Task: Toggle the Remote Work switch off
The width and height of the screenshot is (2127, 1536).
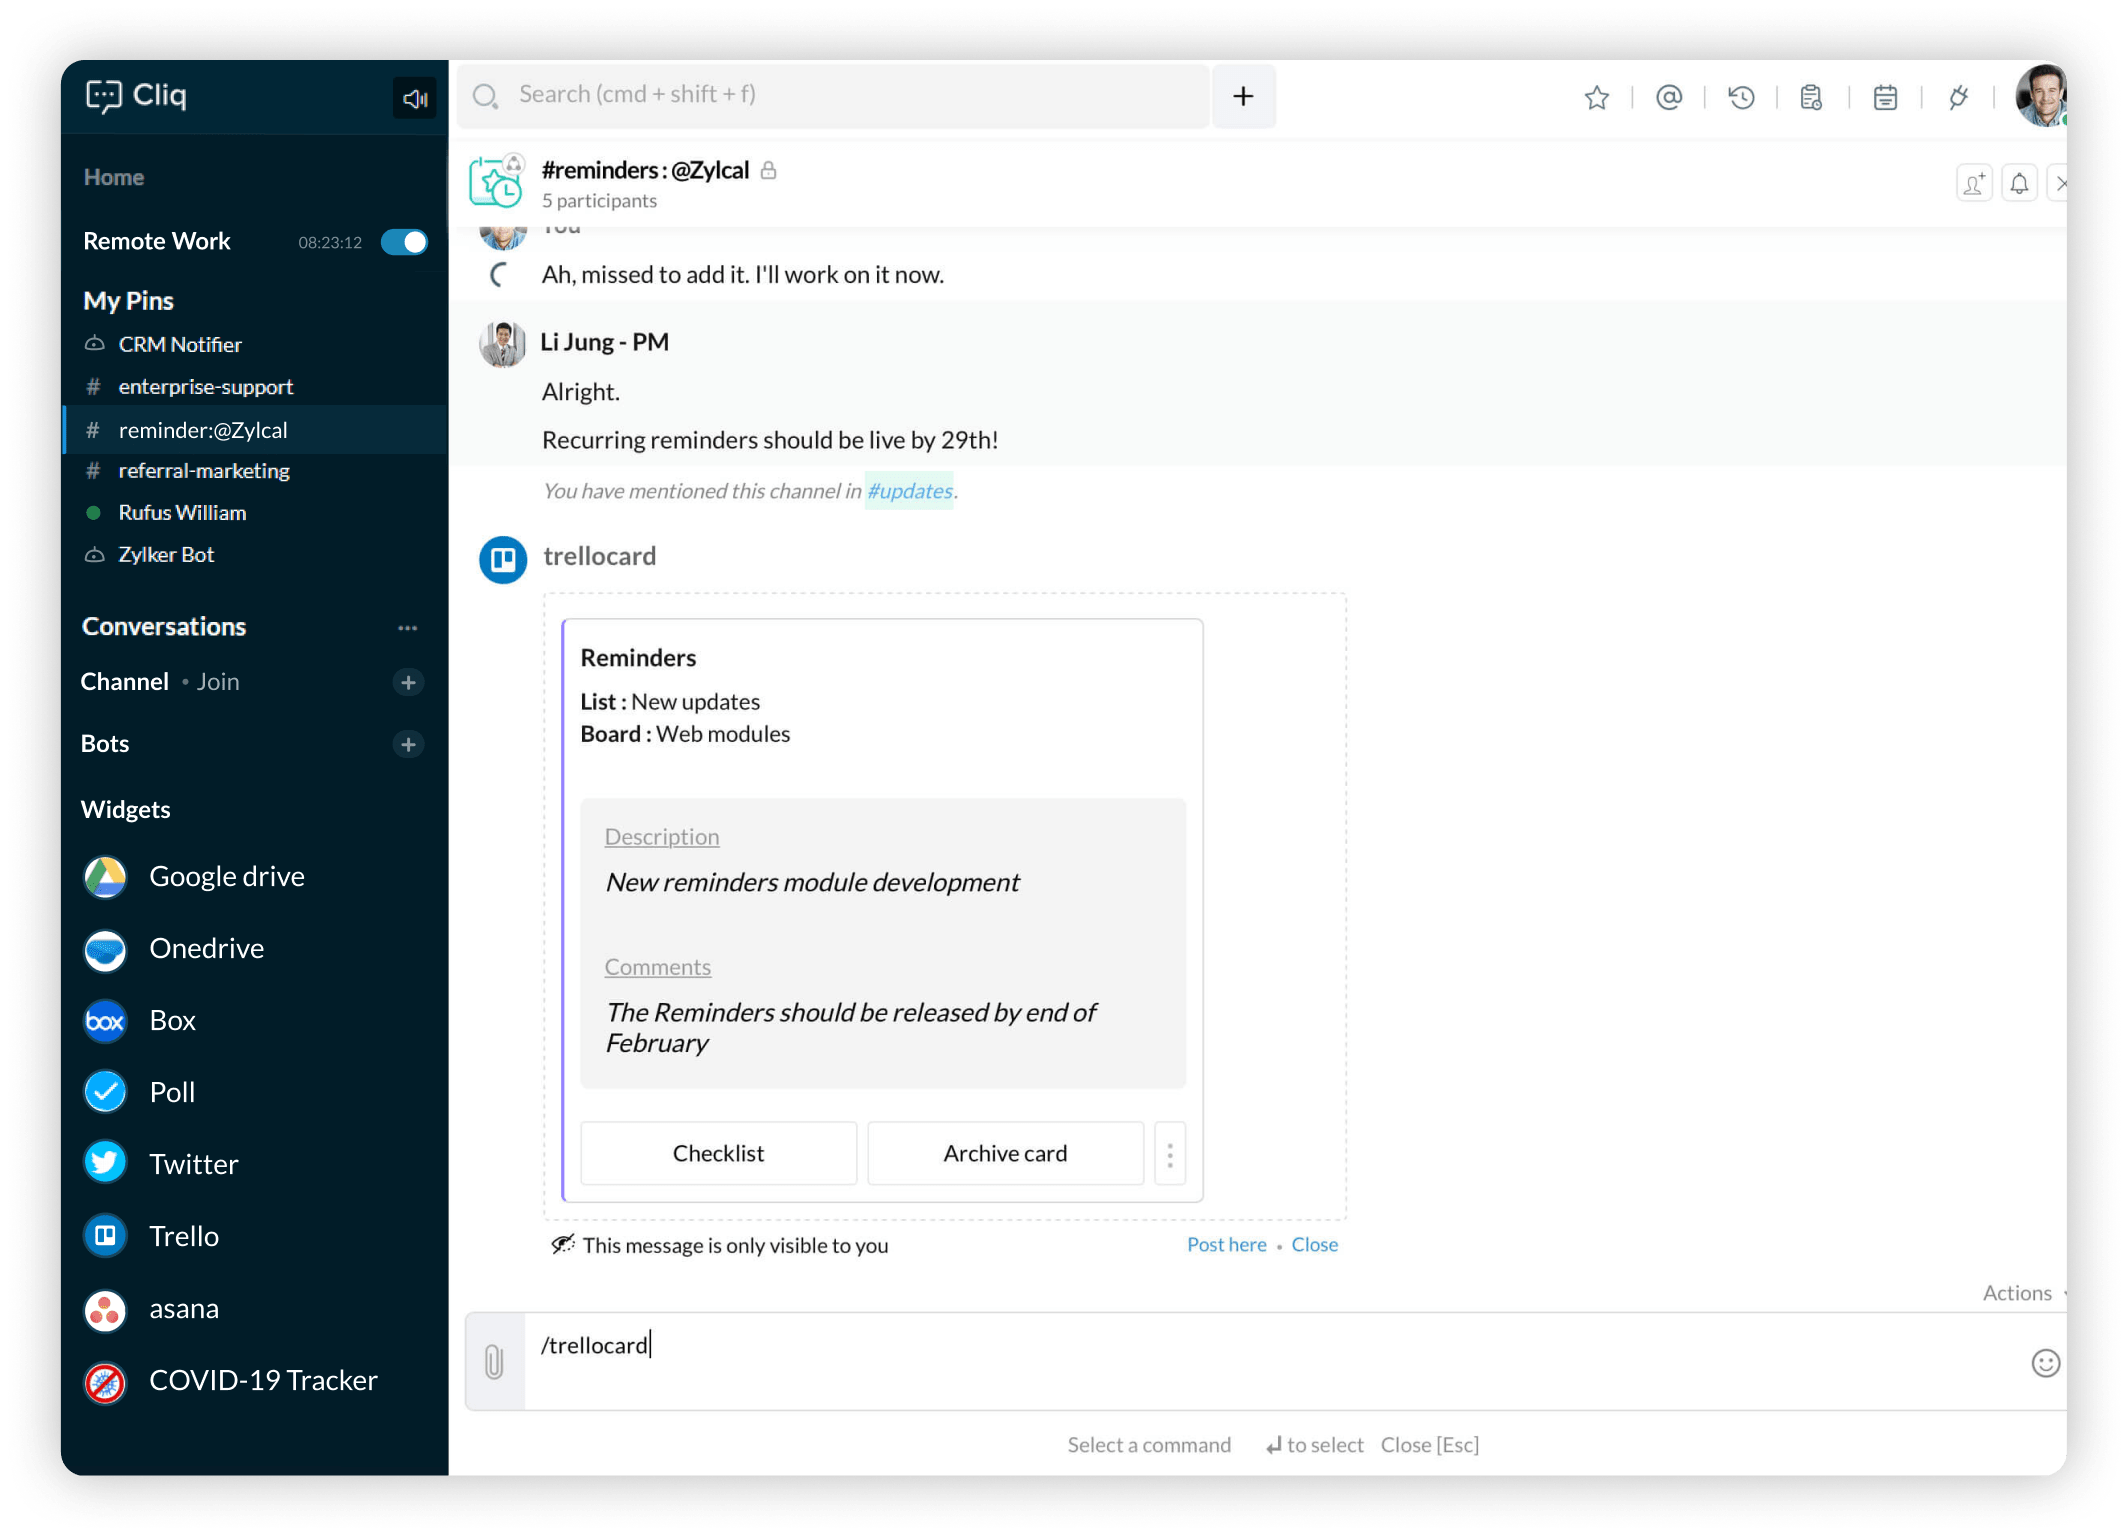Action: point(404,242)
